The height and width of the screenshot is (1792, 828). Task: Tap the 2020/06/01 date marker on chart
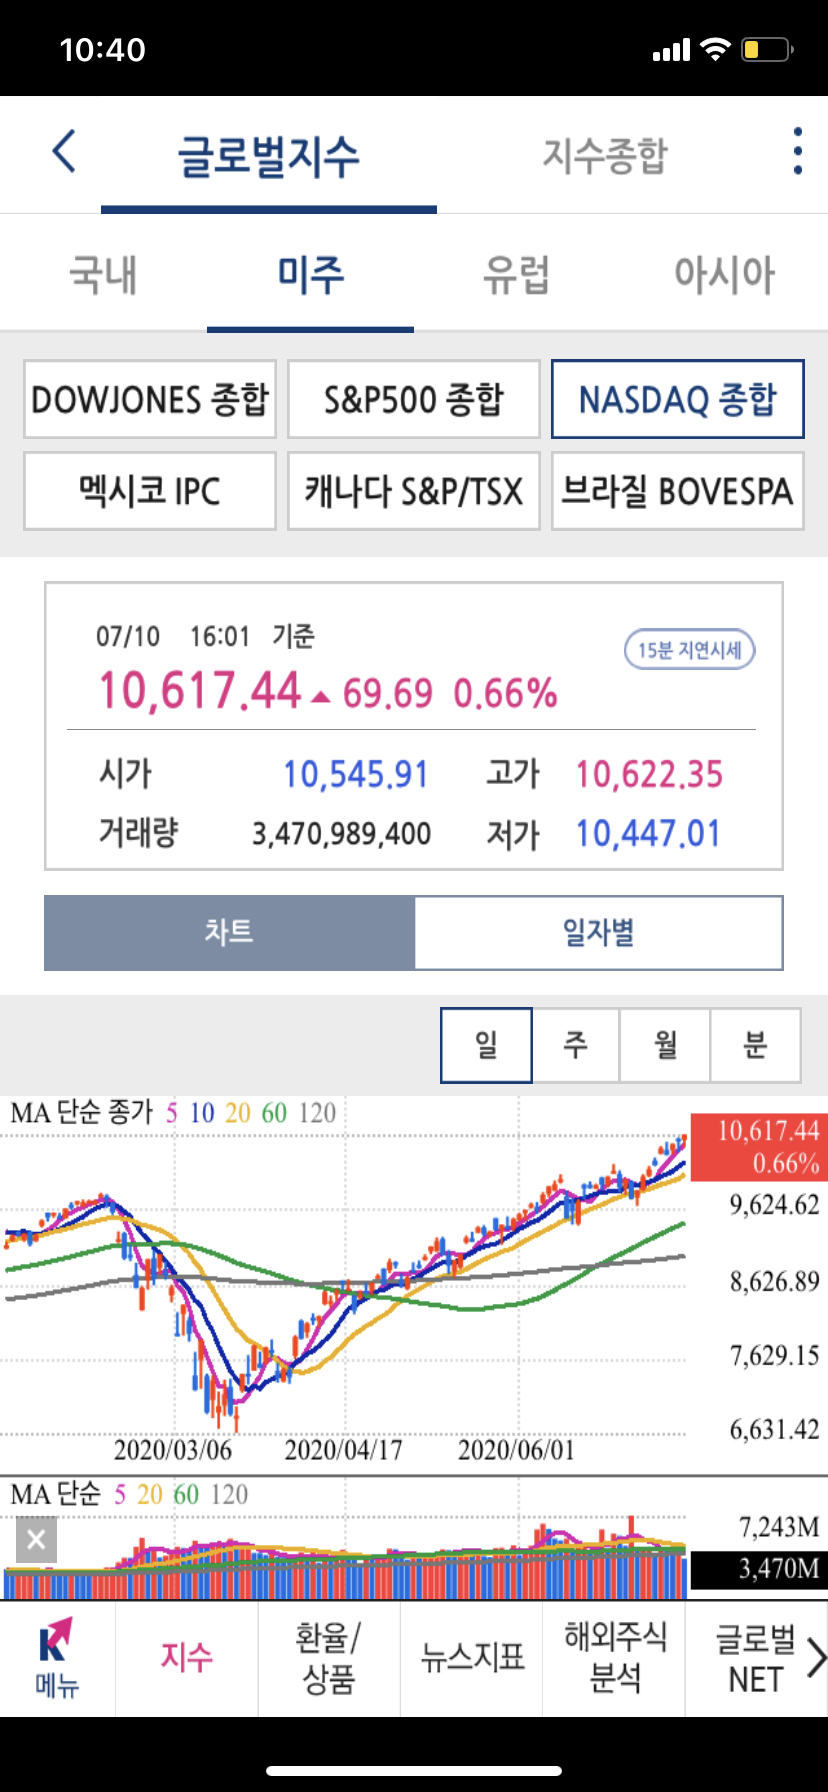tap(516, 1449)
